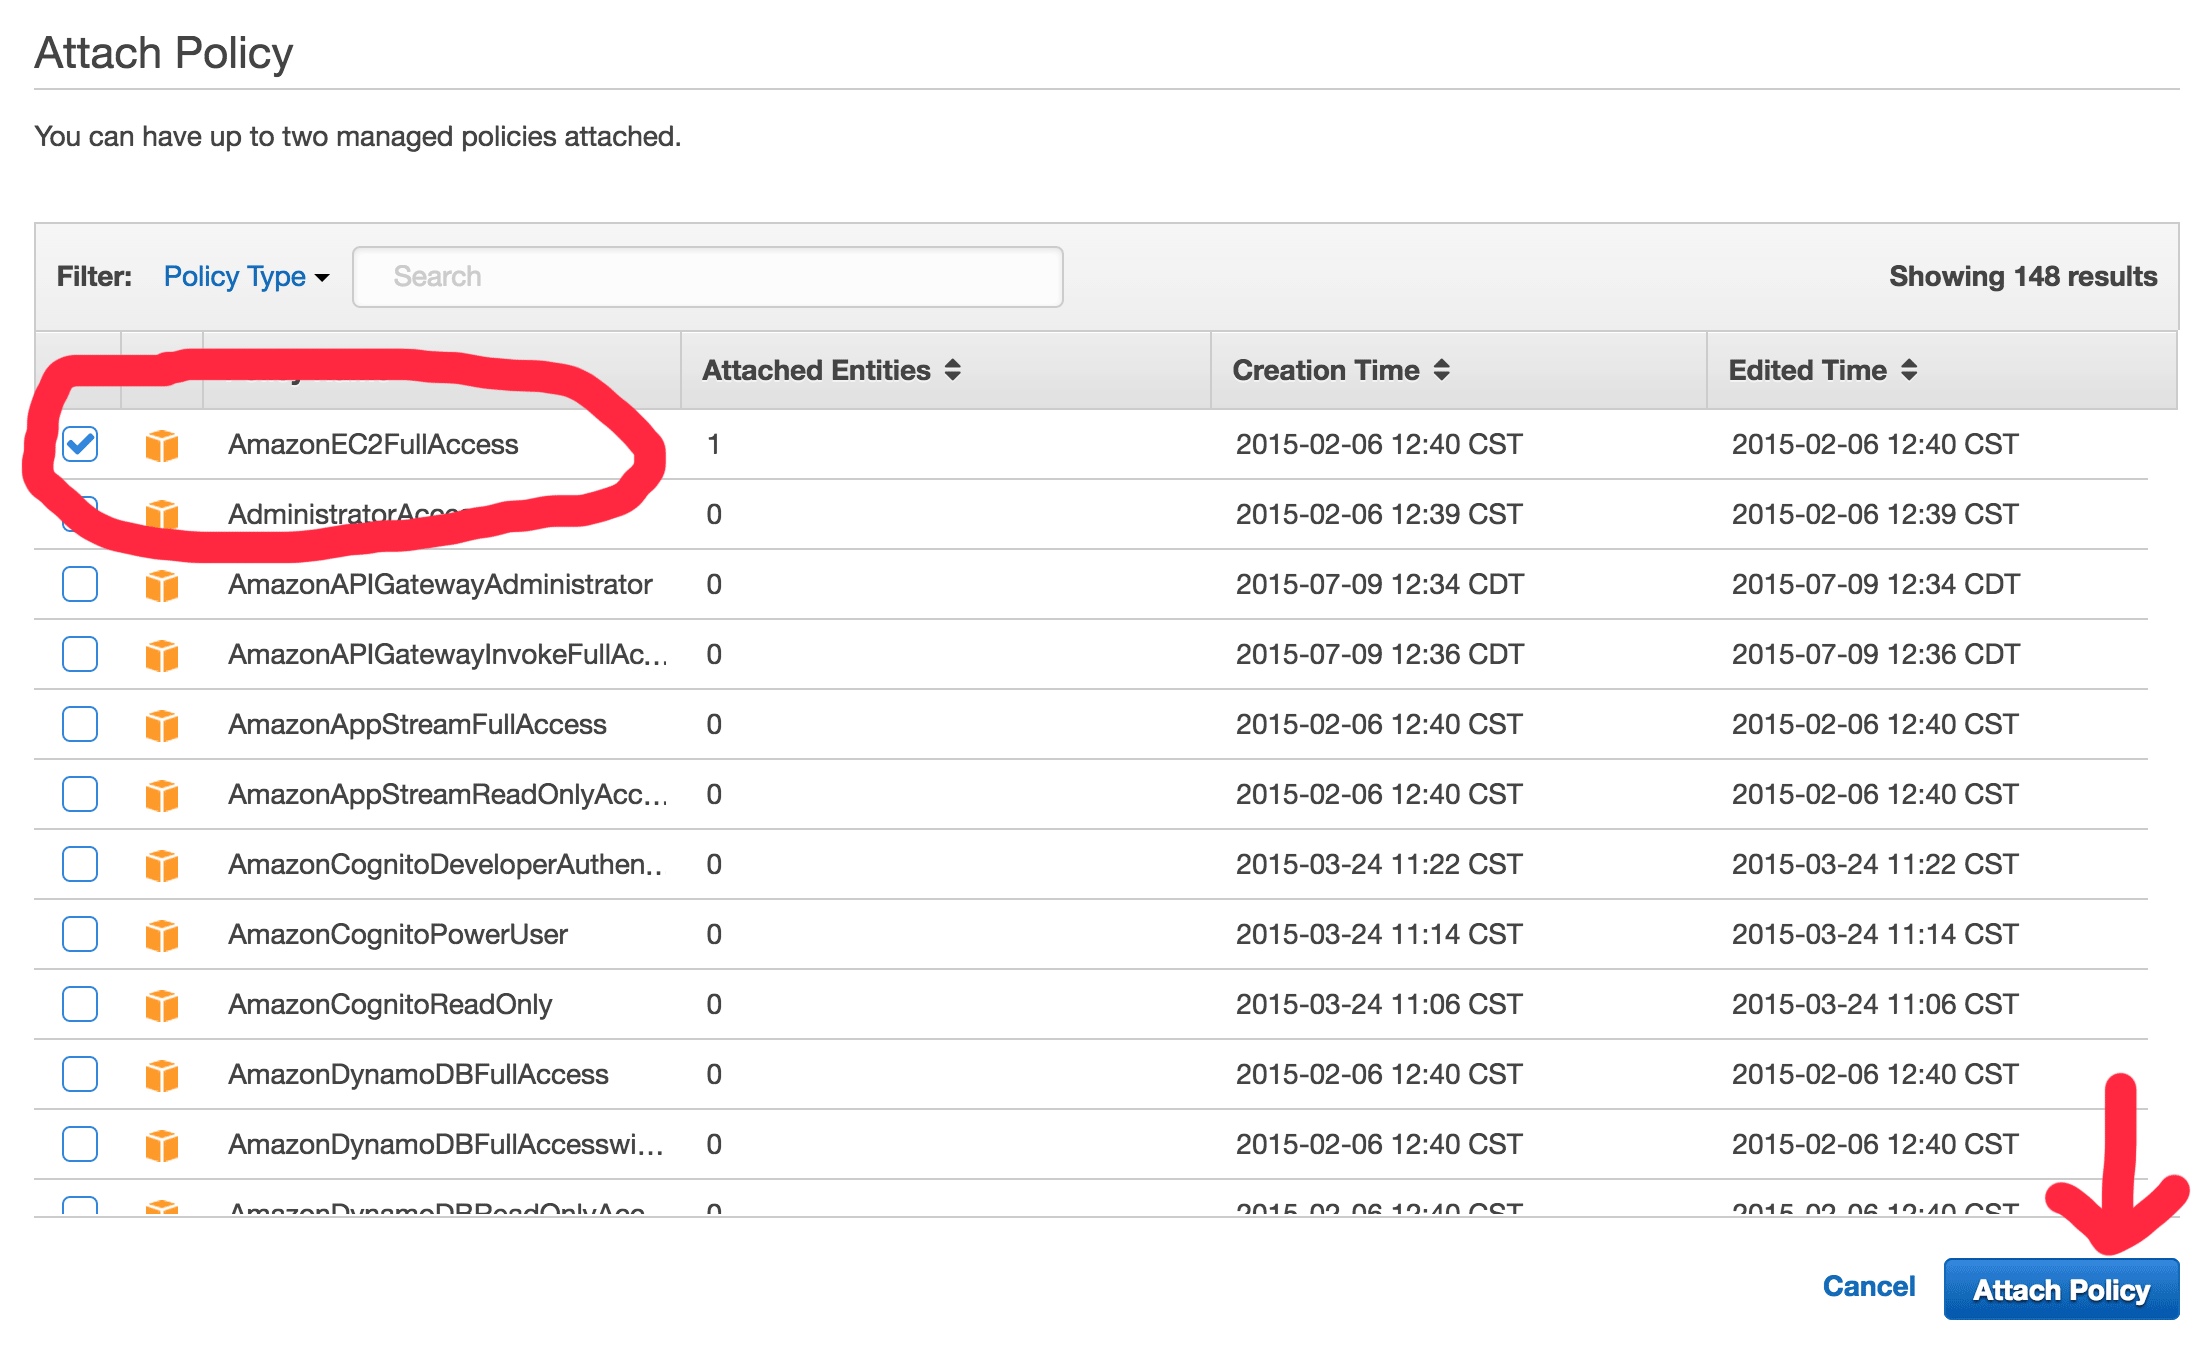Image resolution: width=2210 pixels, height=1348 pixels.
Task: Click the AmazonCognitoDeveloperAuthen policy cube icon
Action: pyautogui.click(x=162, y=865)
